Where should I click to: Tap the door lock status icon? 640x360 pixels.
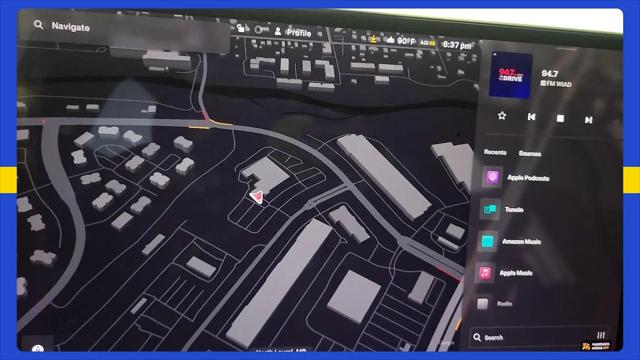click(241, 28)
